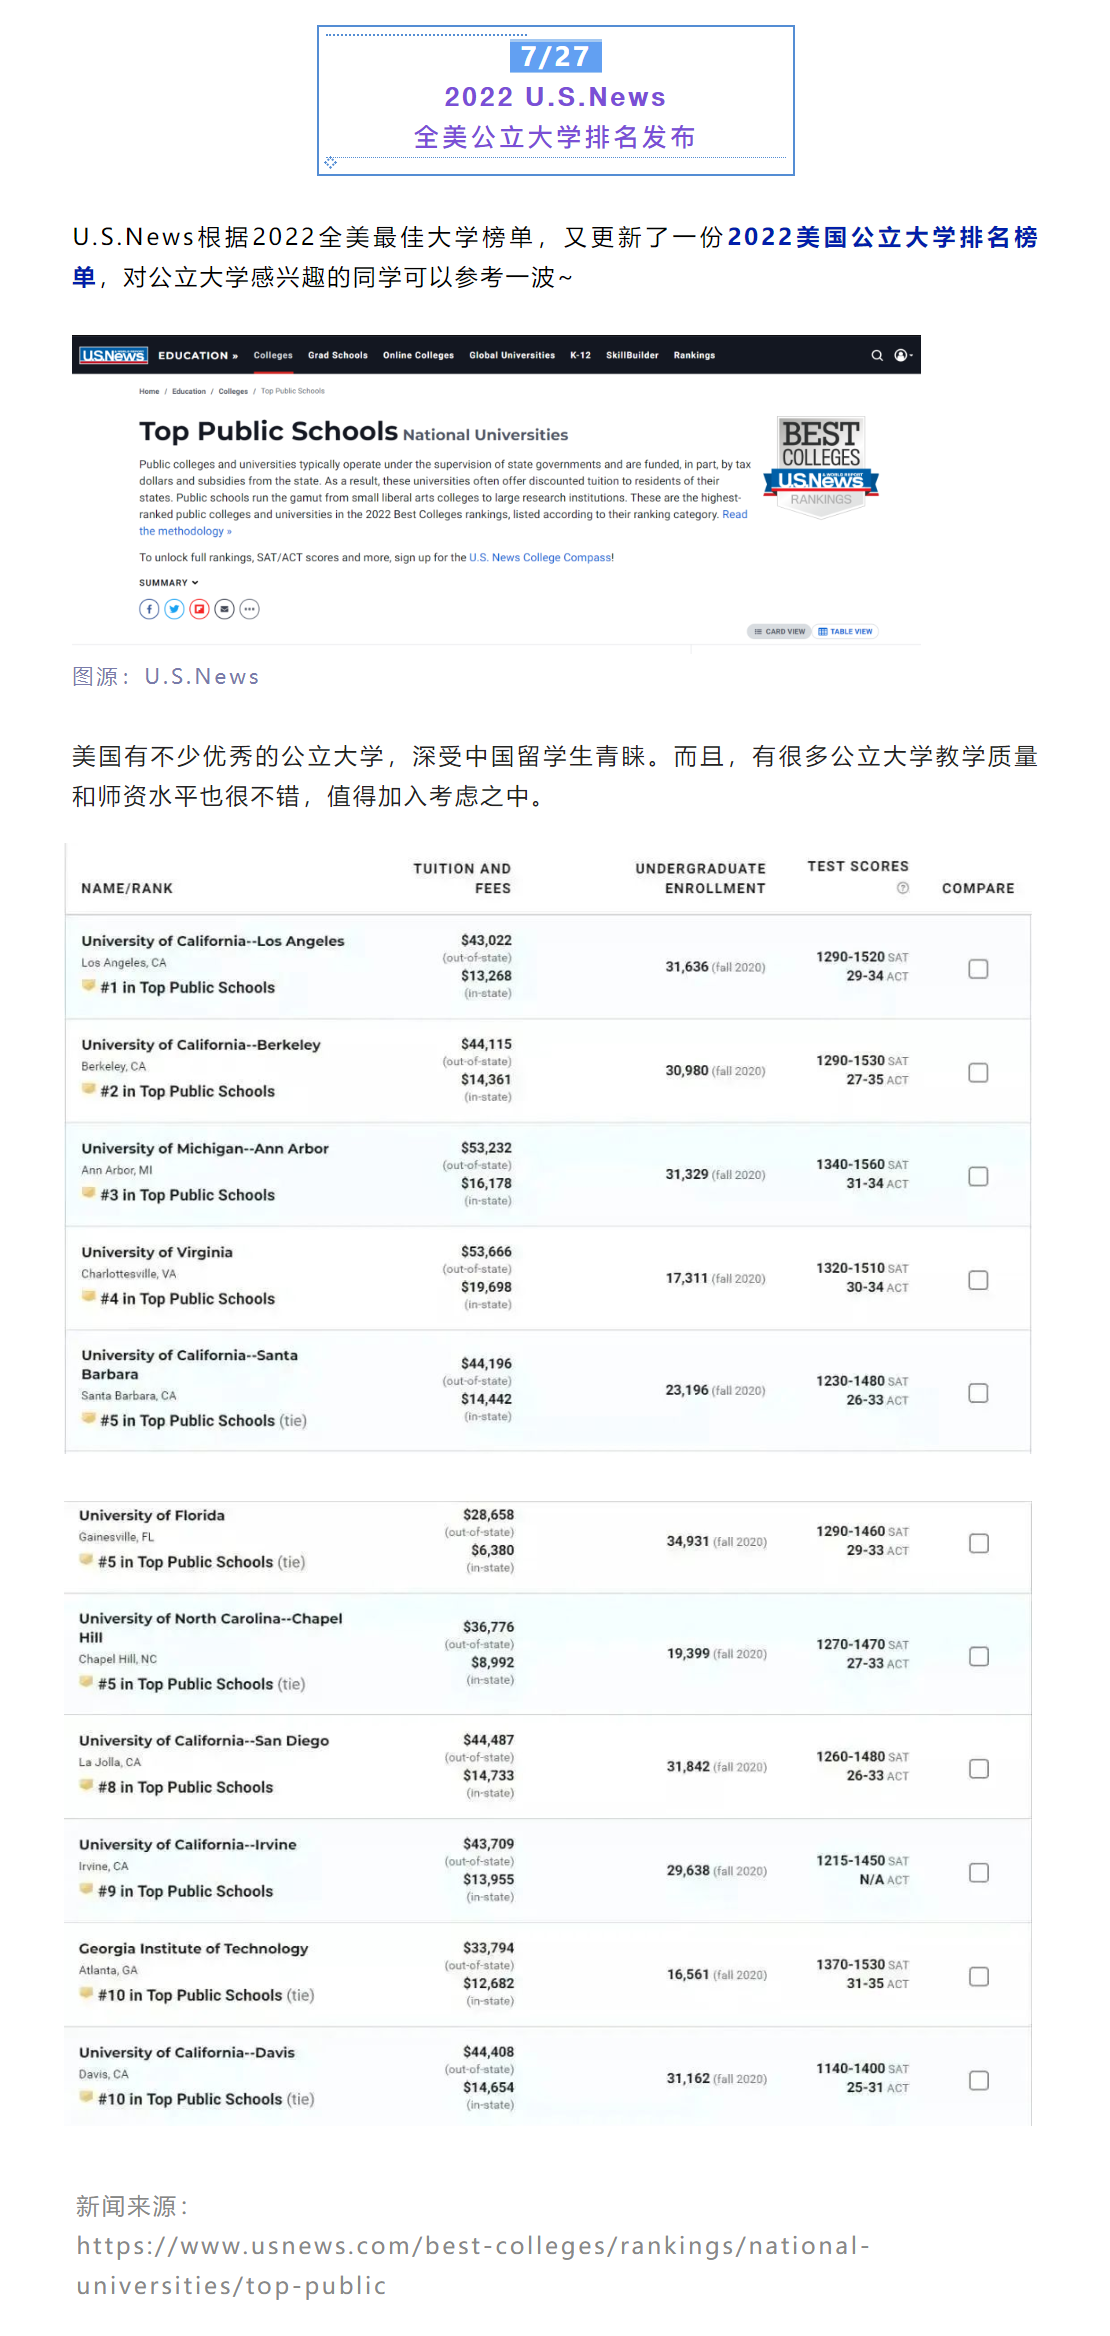Tick compare checkbox for UC Santa Barbara
Viewport: 1110px width, 2336px height.
(x=978, y=1393)
